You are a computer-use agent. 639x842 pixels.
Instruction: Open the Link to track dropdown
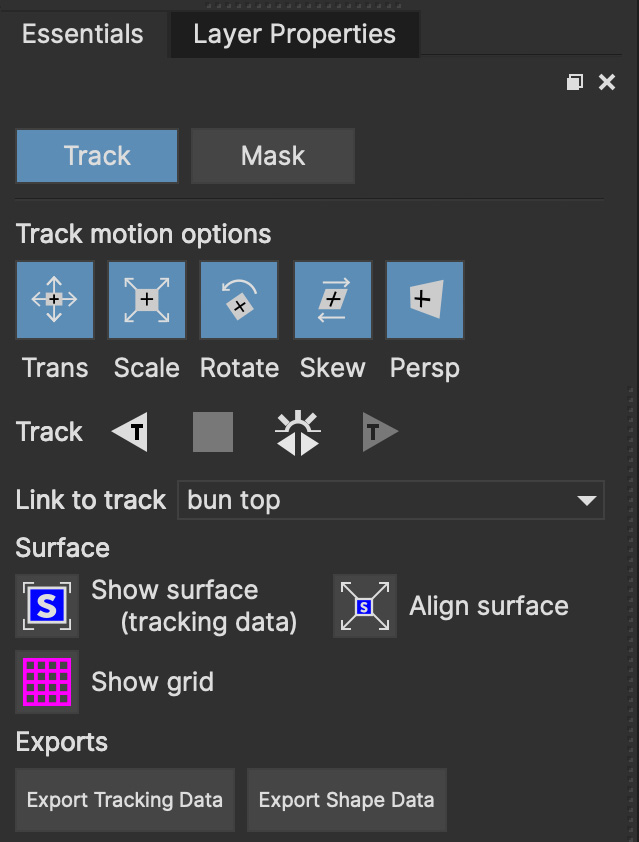(390, 500)
